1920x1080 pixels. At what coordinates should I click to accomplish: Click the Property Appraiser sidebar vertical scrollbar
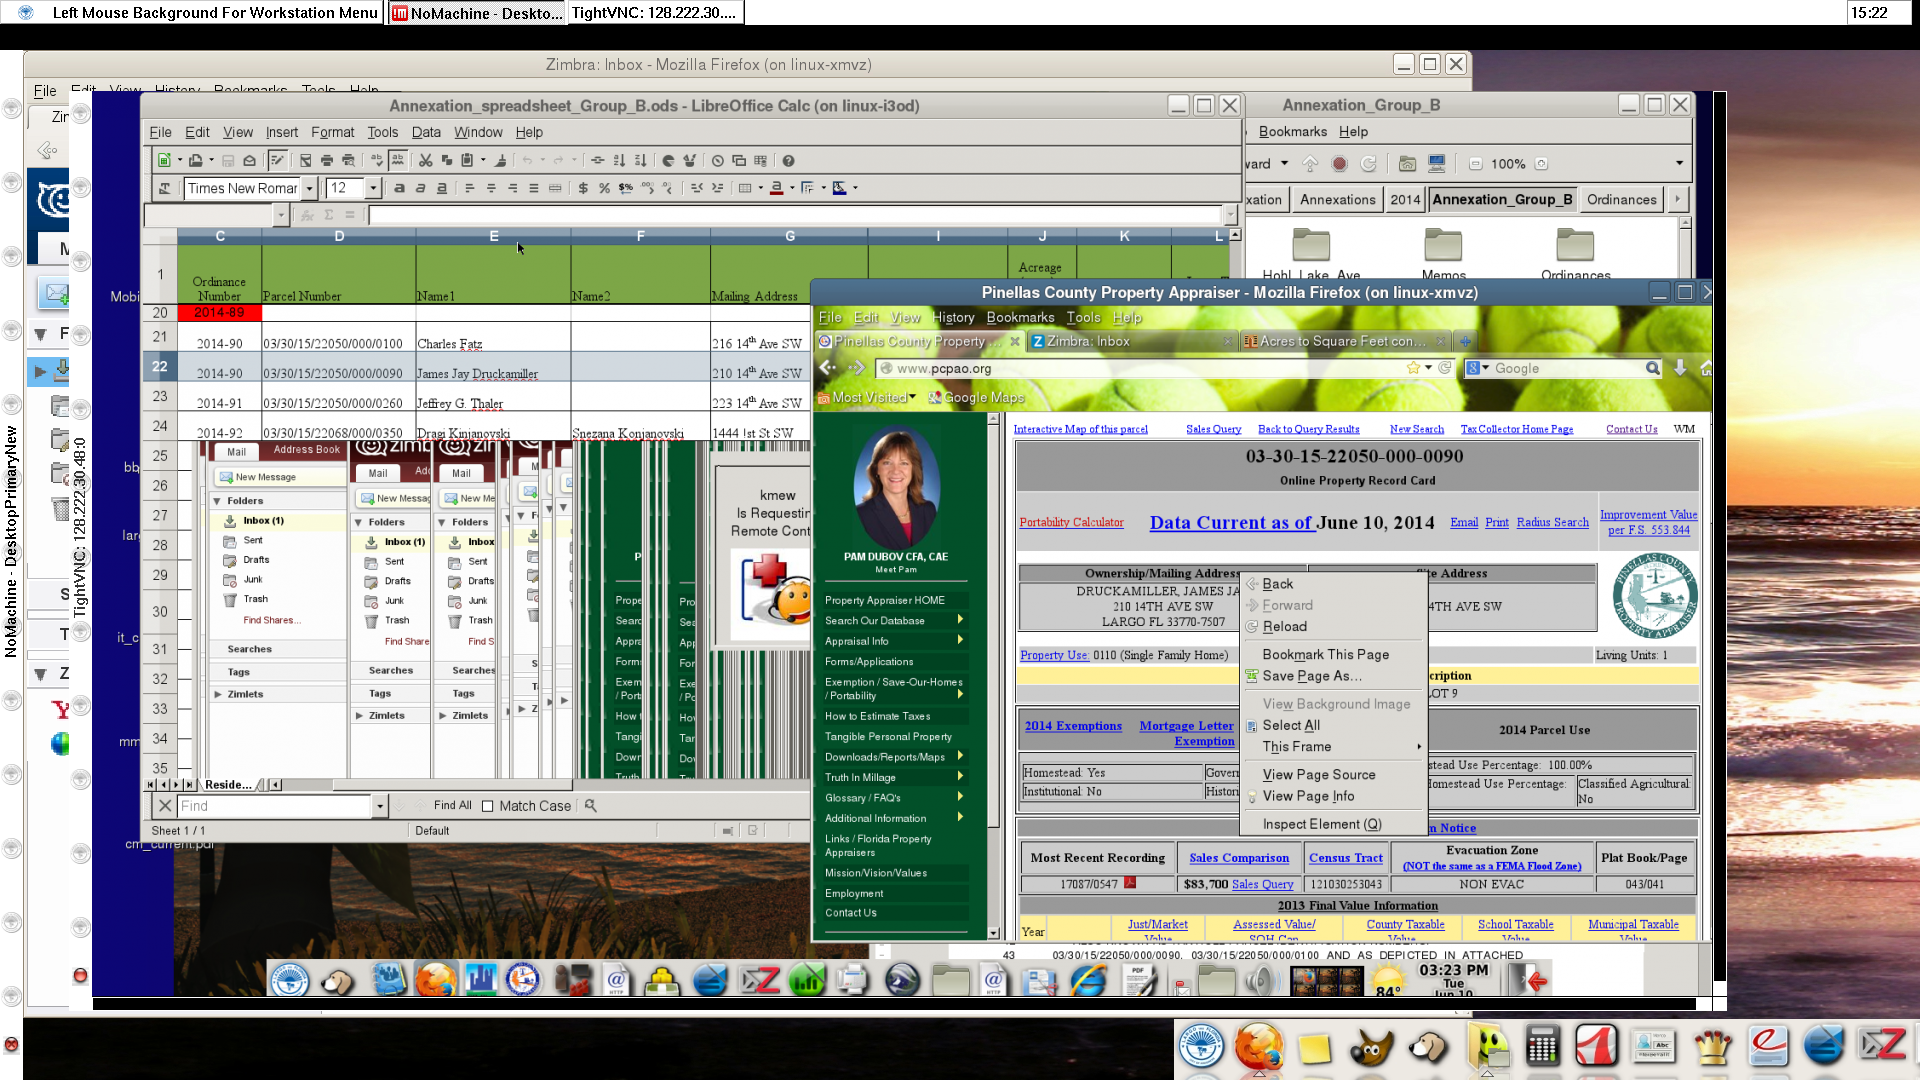pyautogui.click(x=993, y=675)
